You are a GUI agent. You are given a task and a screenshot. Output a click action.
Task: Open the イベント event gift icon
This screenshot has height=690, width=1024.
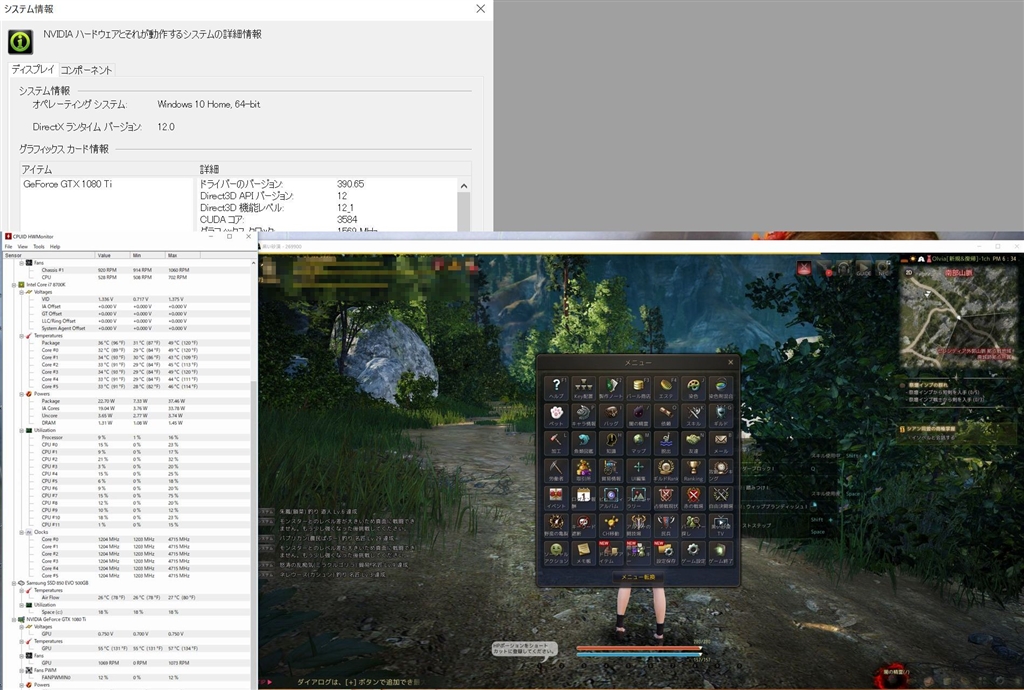(x=556, y=497)
